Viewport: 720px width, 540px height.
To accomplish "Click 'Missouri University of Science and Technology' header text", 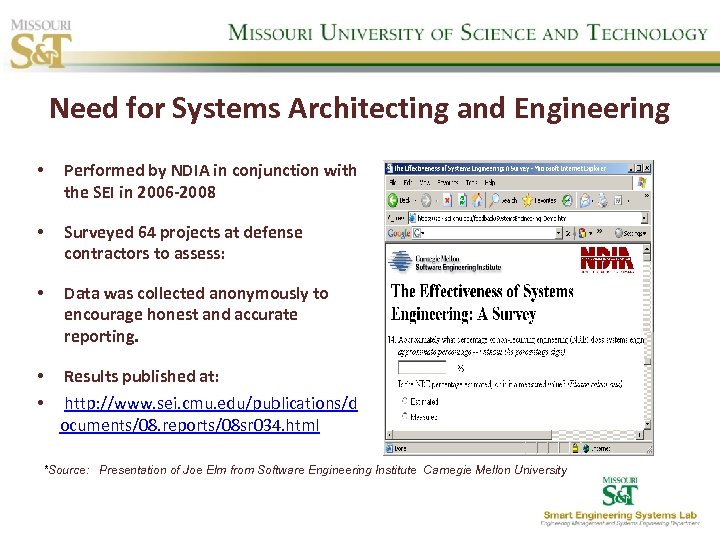I will pos(468,33).
